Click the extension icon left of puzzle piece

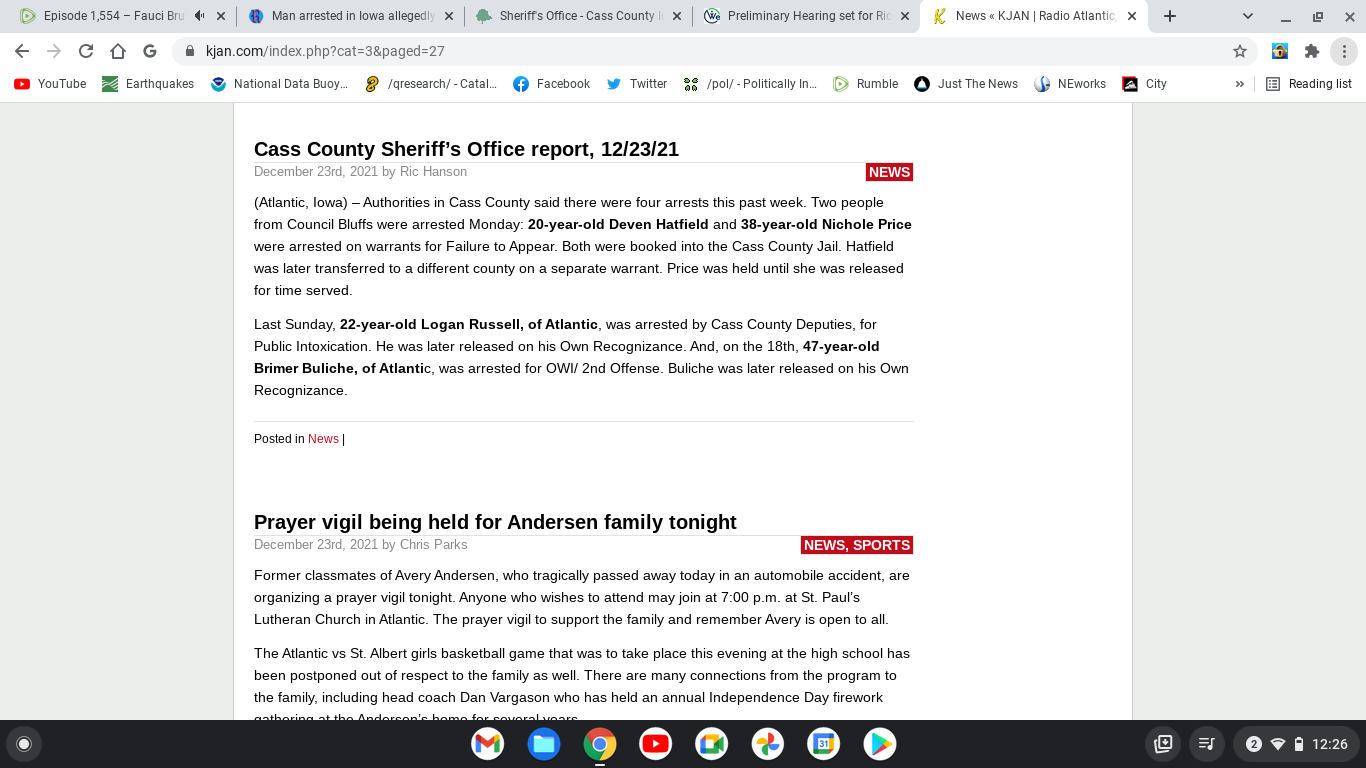pos(1280,51)
